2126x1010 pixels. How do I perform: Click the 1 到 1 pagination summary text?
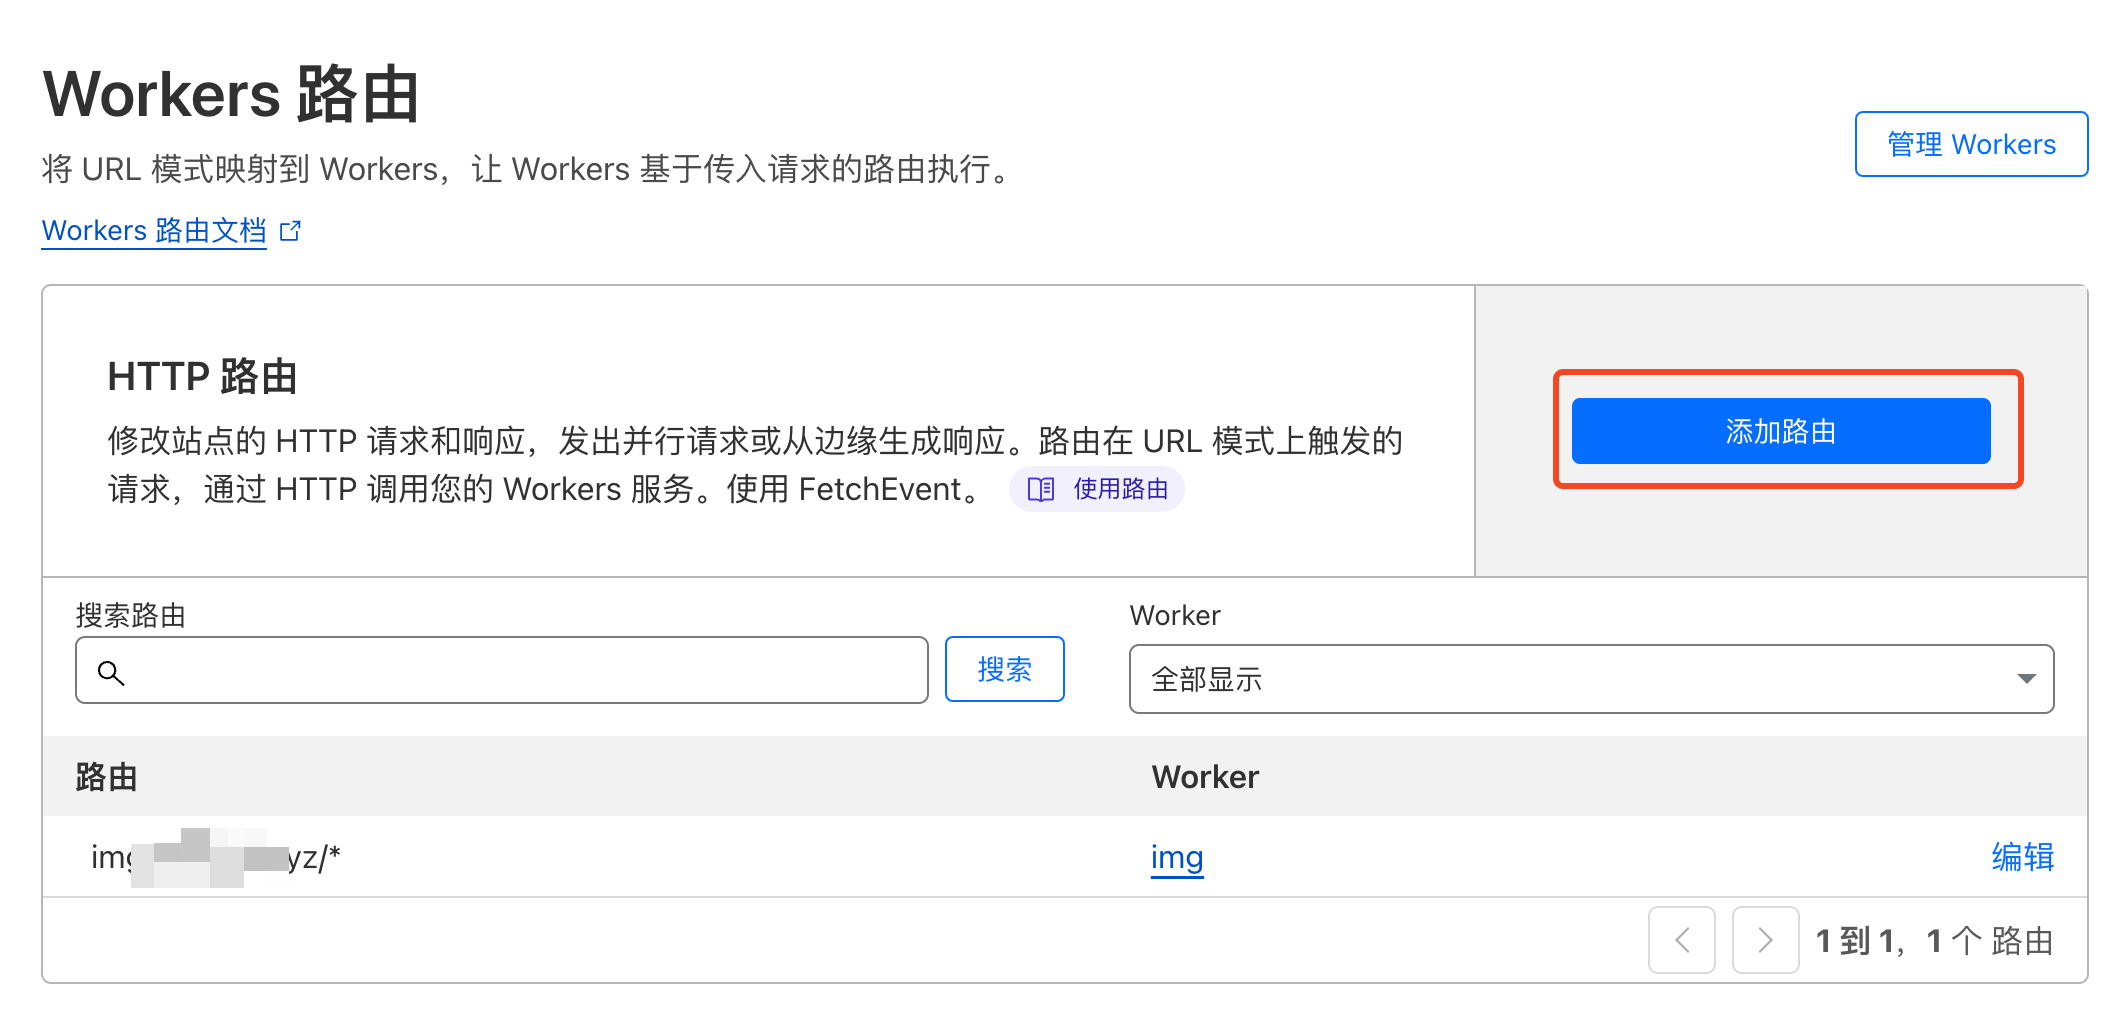(1933, 941)
